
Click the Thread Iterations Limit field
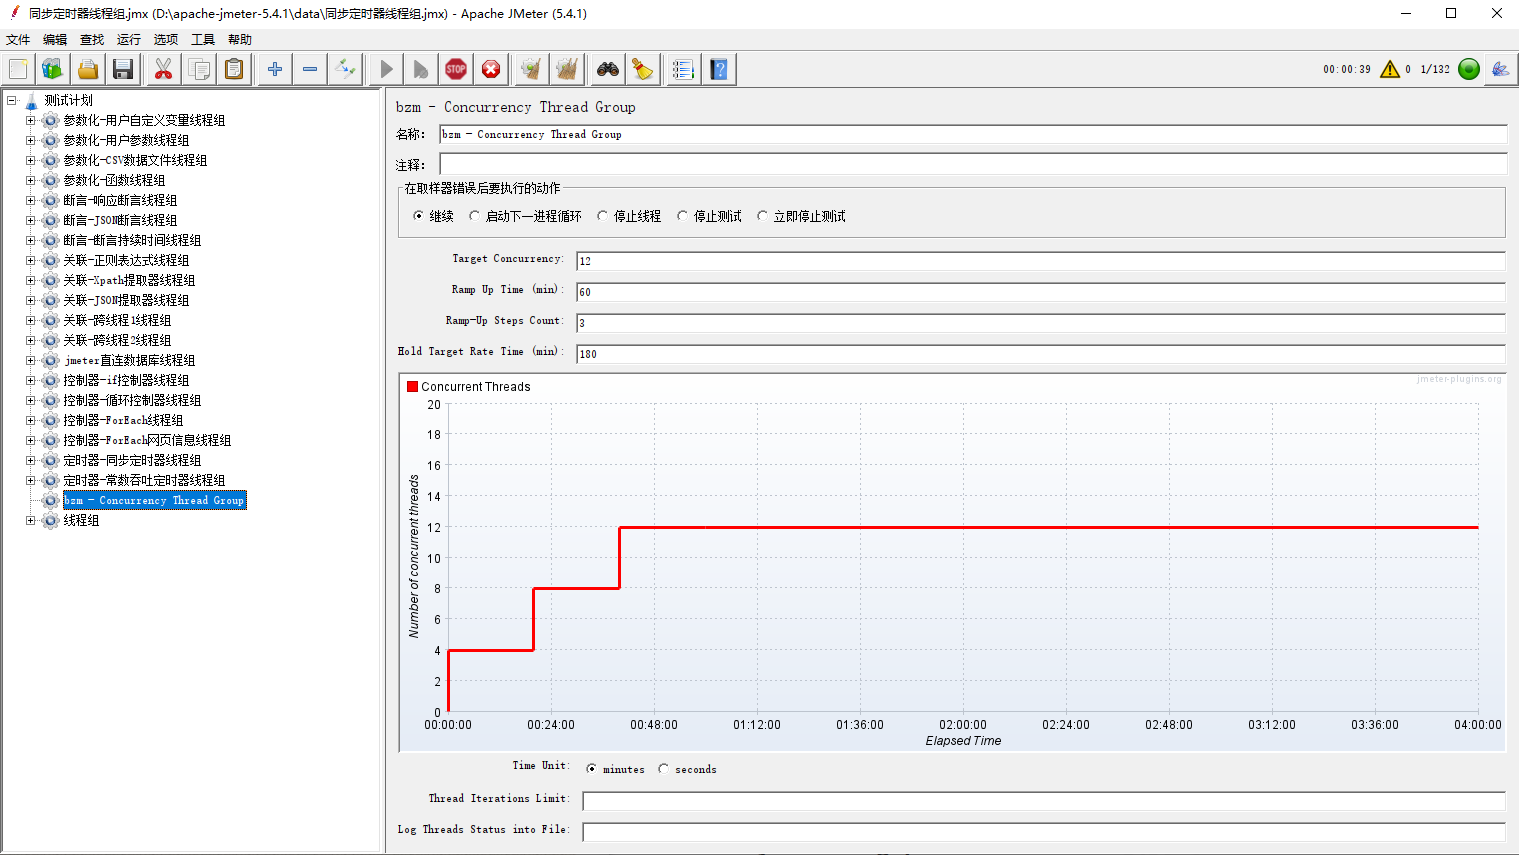point(1044,801)
